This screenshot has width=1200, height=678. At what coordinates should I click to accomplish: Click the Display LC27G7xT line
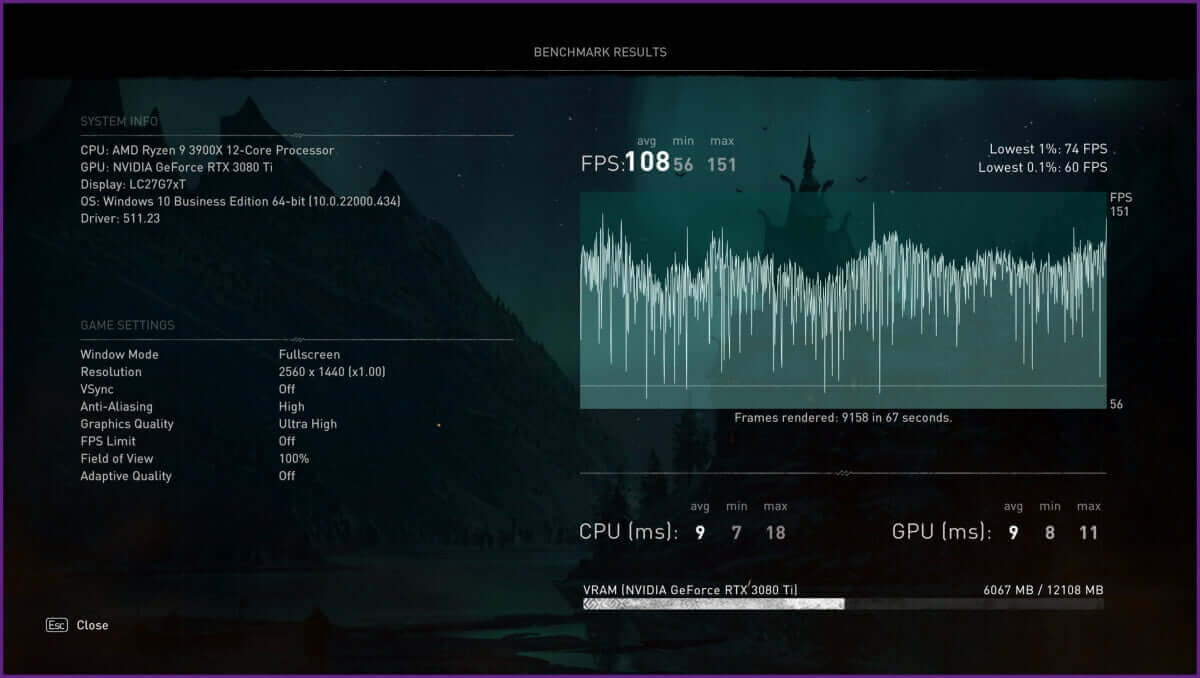[x=133, y=184]
